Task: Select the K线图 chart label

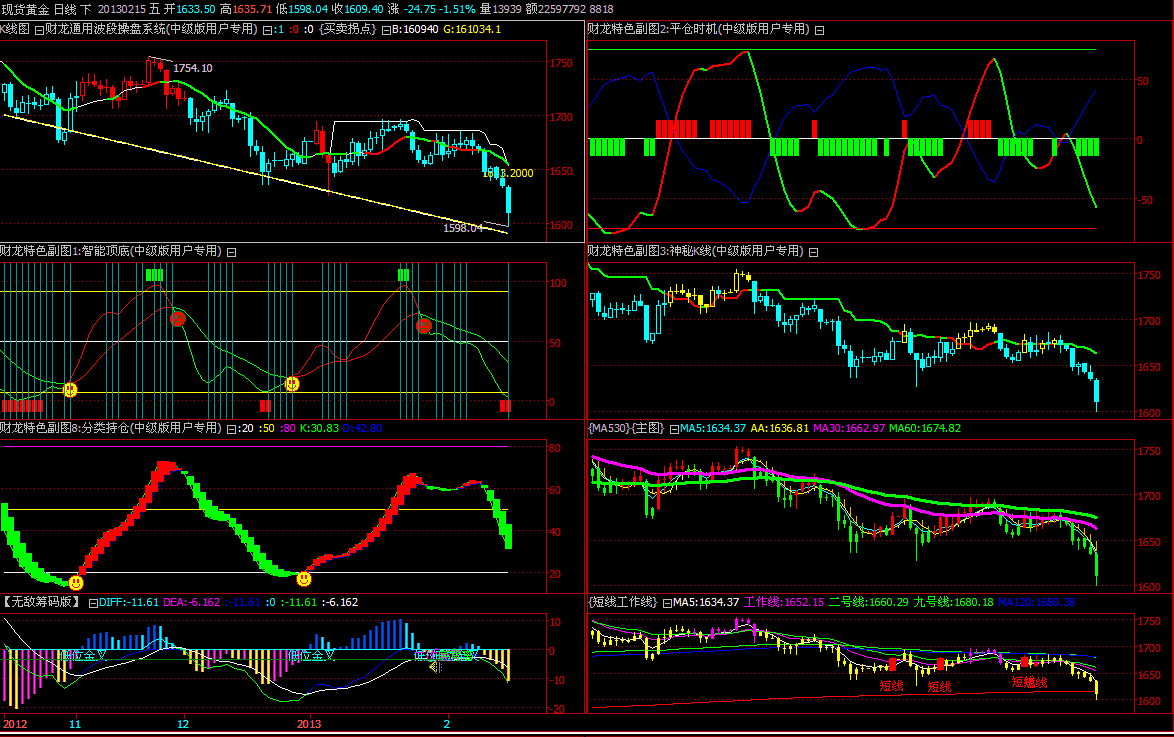Action: pyautogui.click(x=15, y=30)
